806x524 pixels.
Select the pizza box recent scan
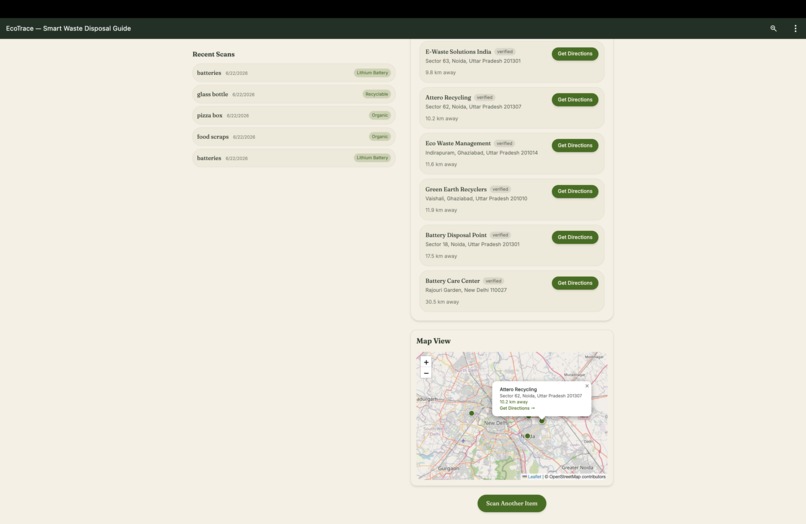coord(294,115)
